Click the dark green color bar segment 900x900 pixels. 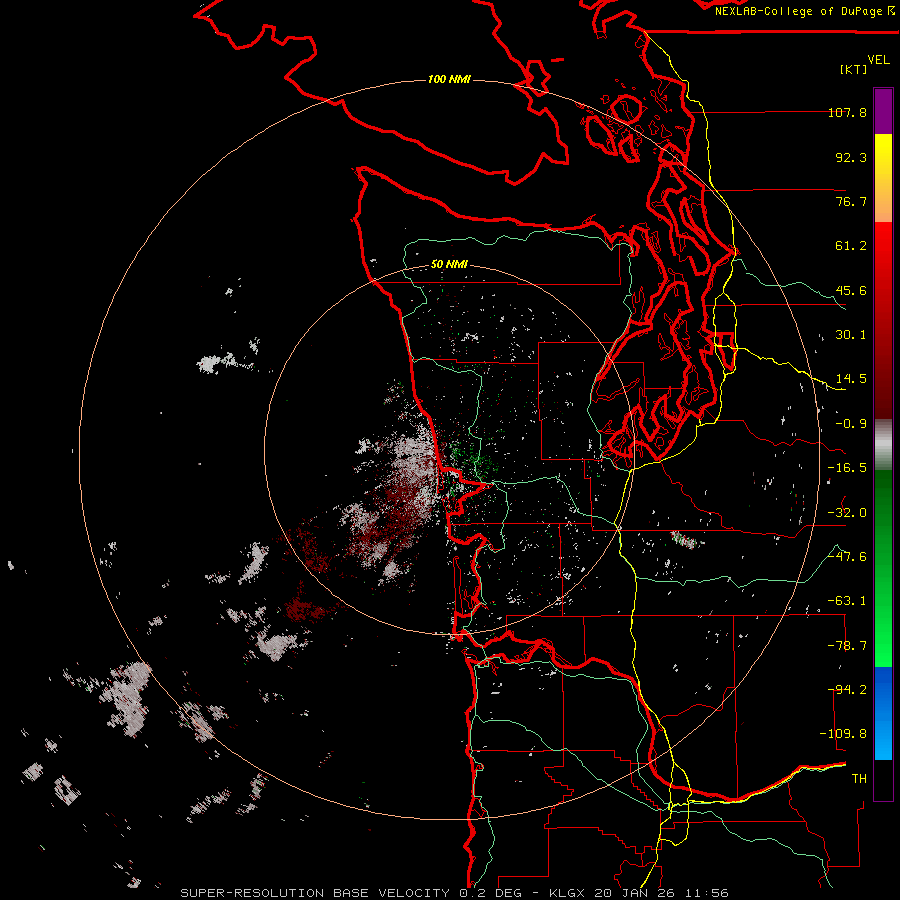(x=883, y=505)
